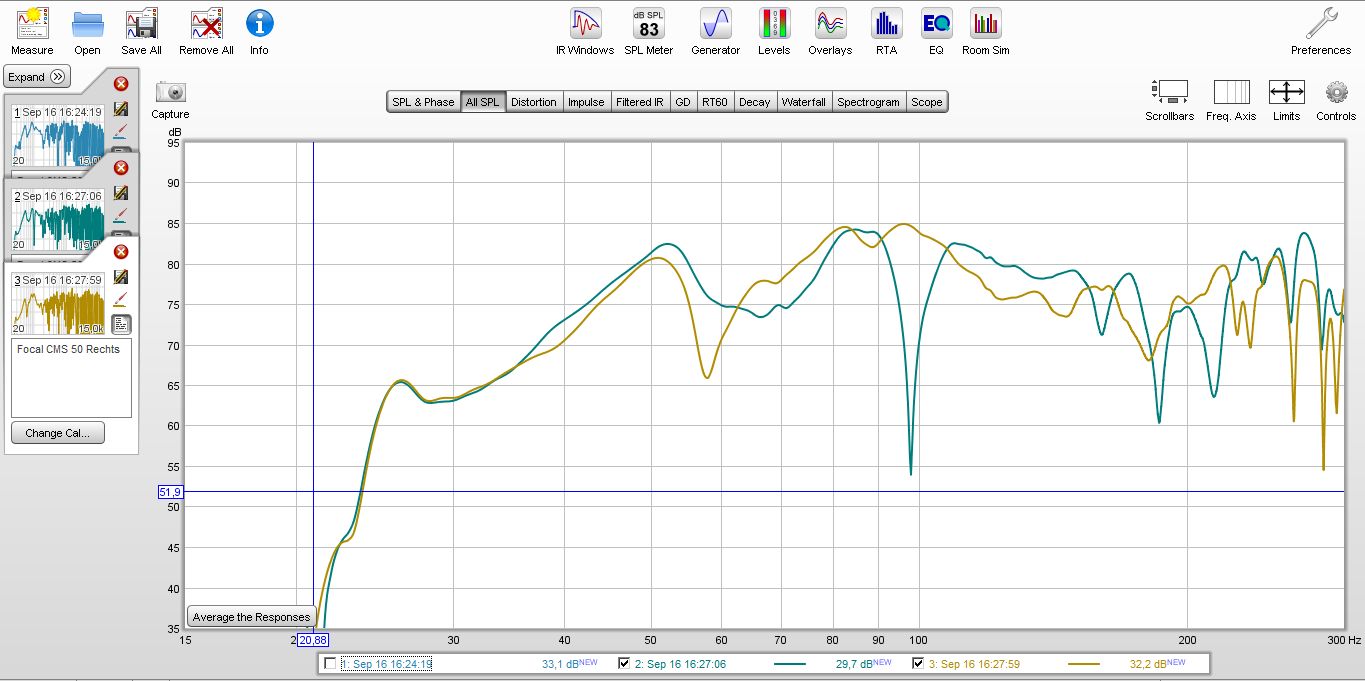The image size is (1365, 681).
Task: Open the GD tab
Action: tap(683, 102)
